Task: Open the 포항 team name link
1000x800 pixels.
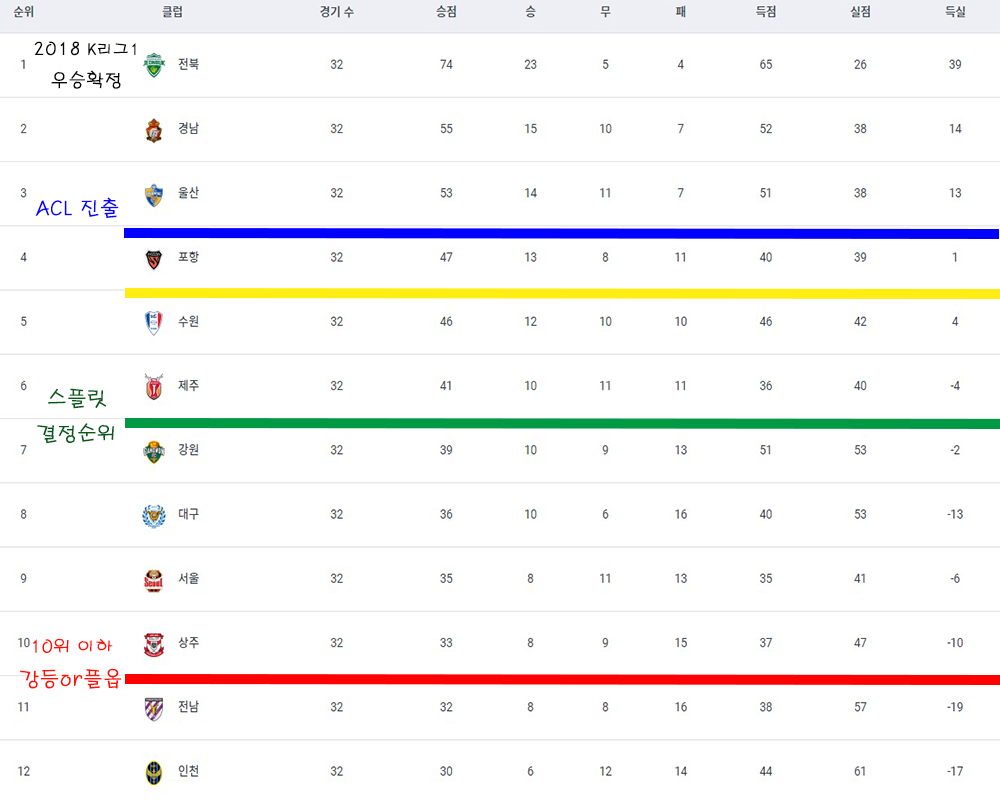Action: tap(188, 257)
